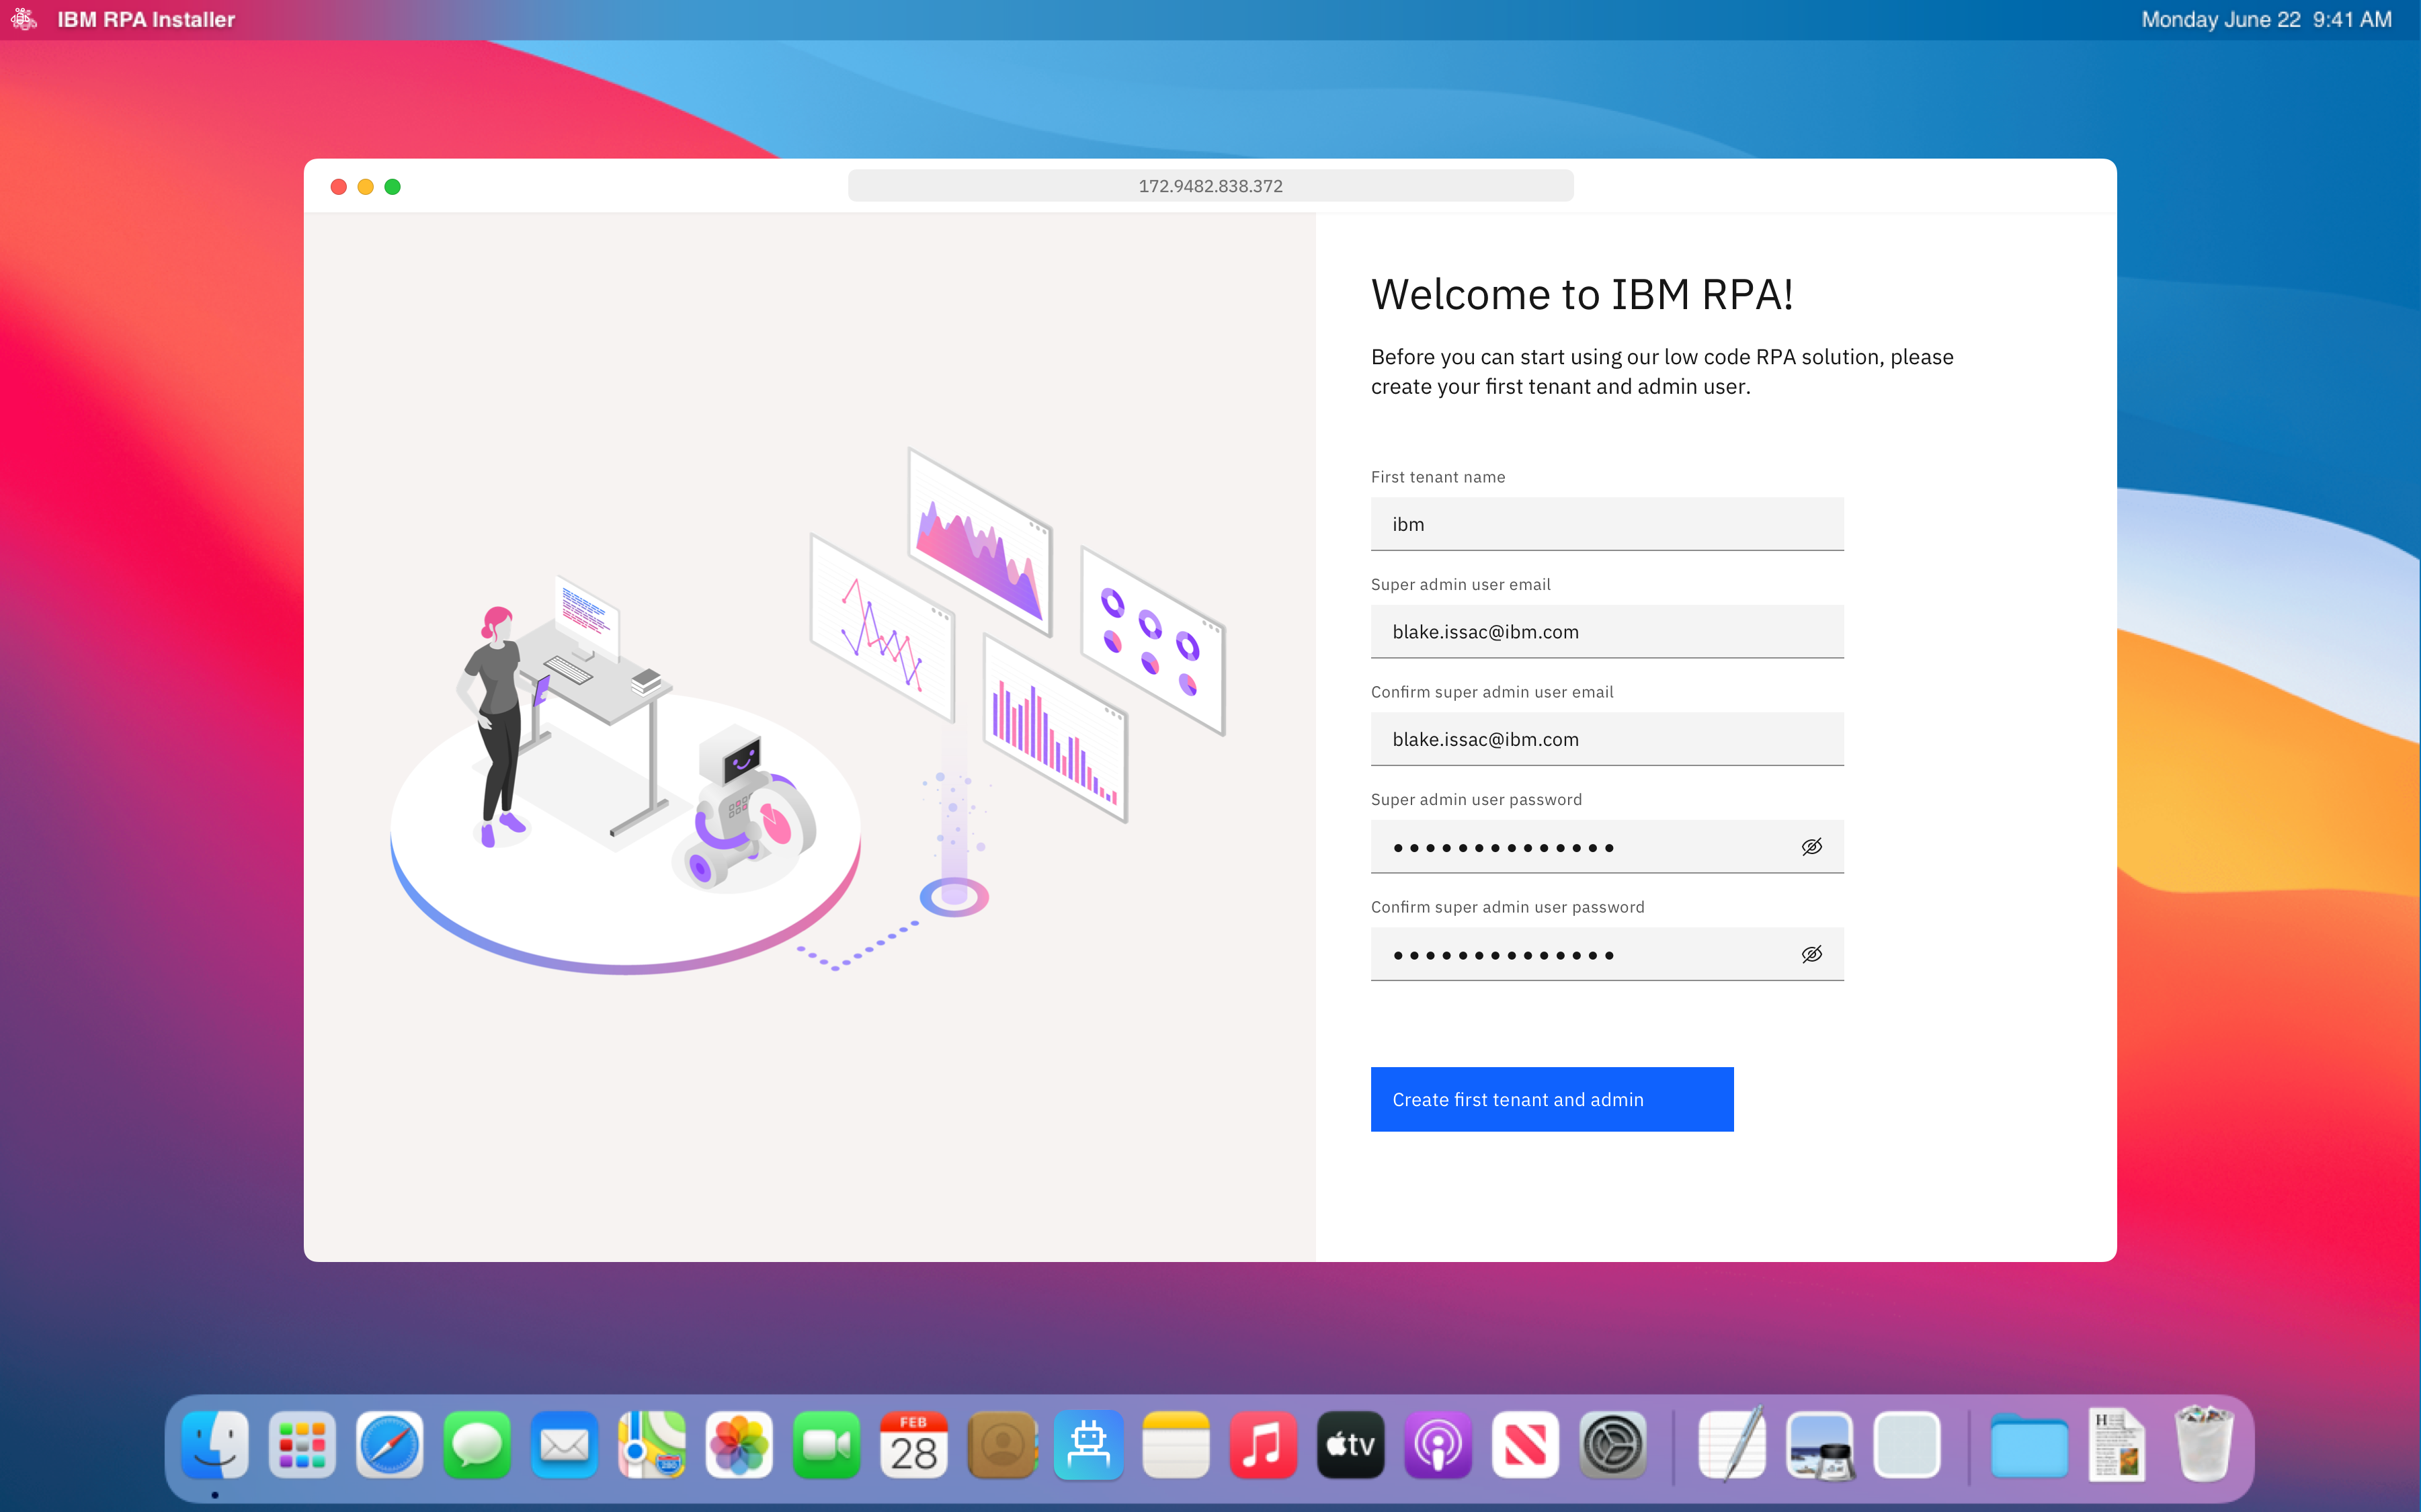This screenshot has width=2421, height=1512.
Task: Open Photos from the dock
Action: [x=739, y=1444]
